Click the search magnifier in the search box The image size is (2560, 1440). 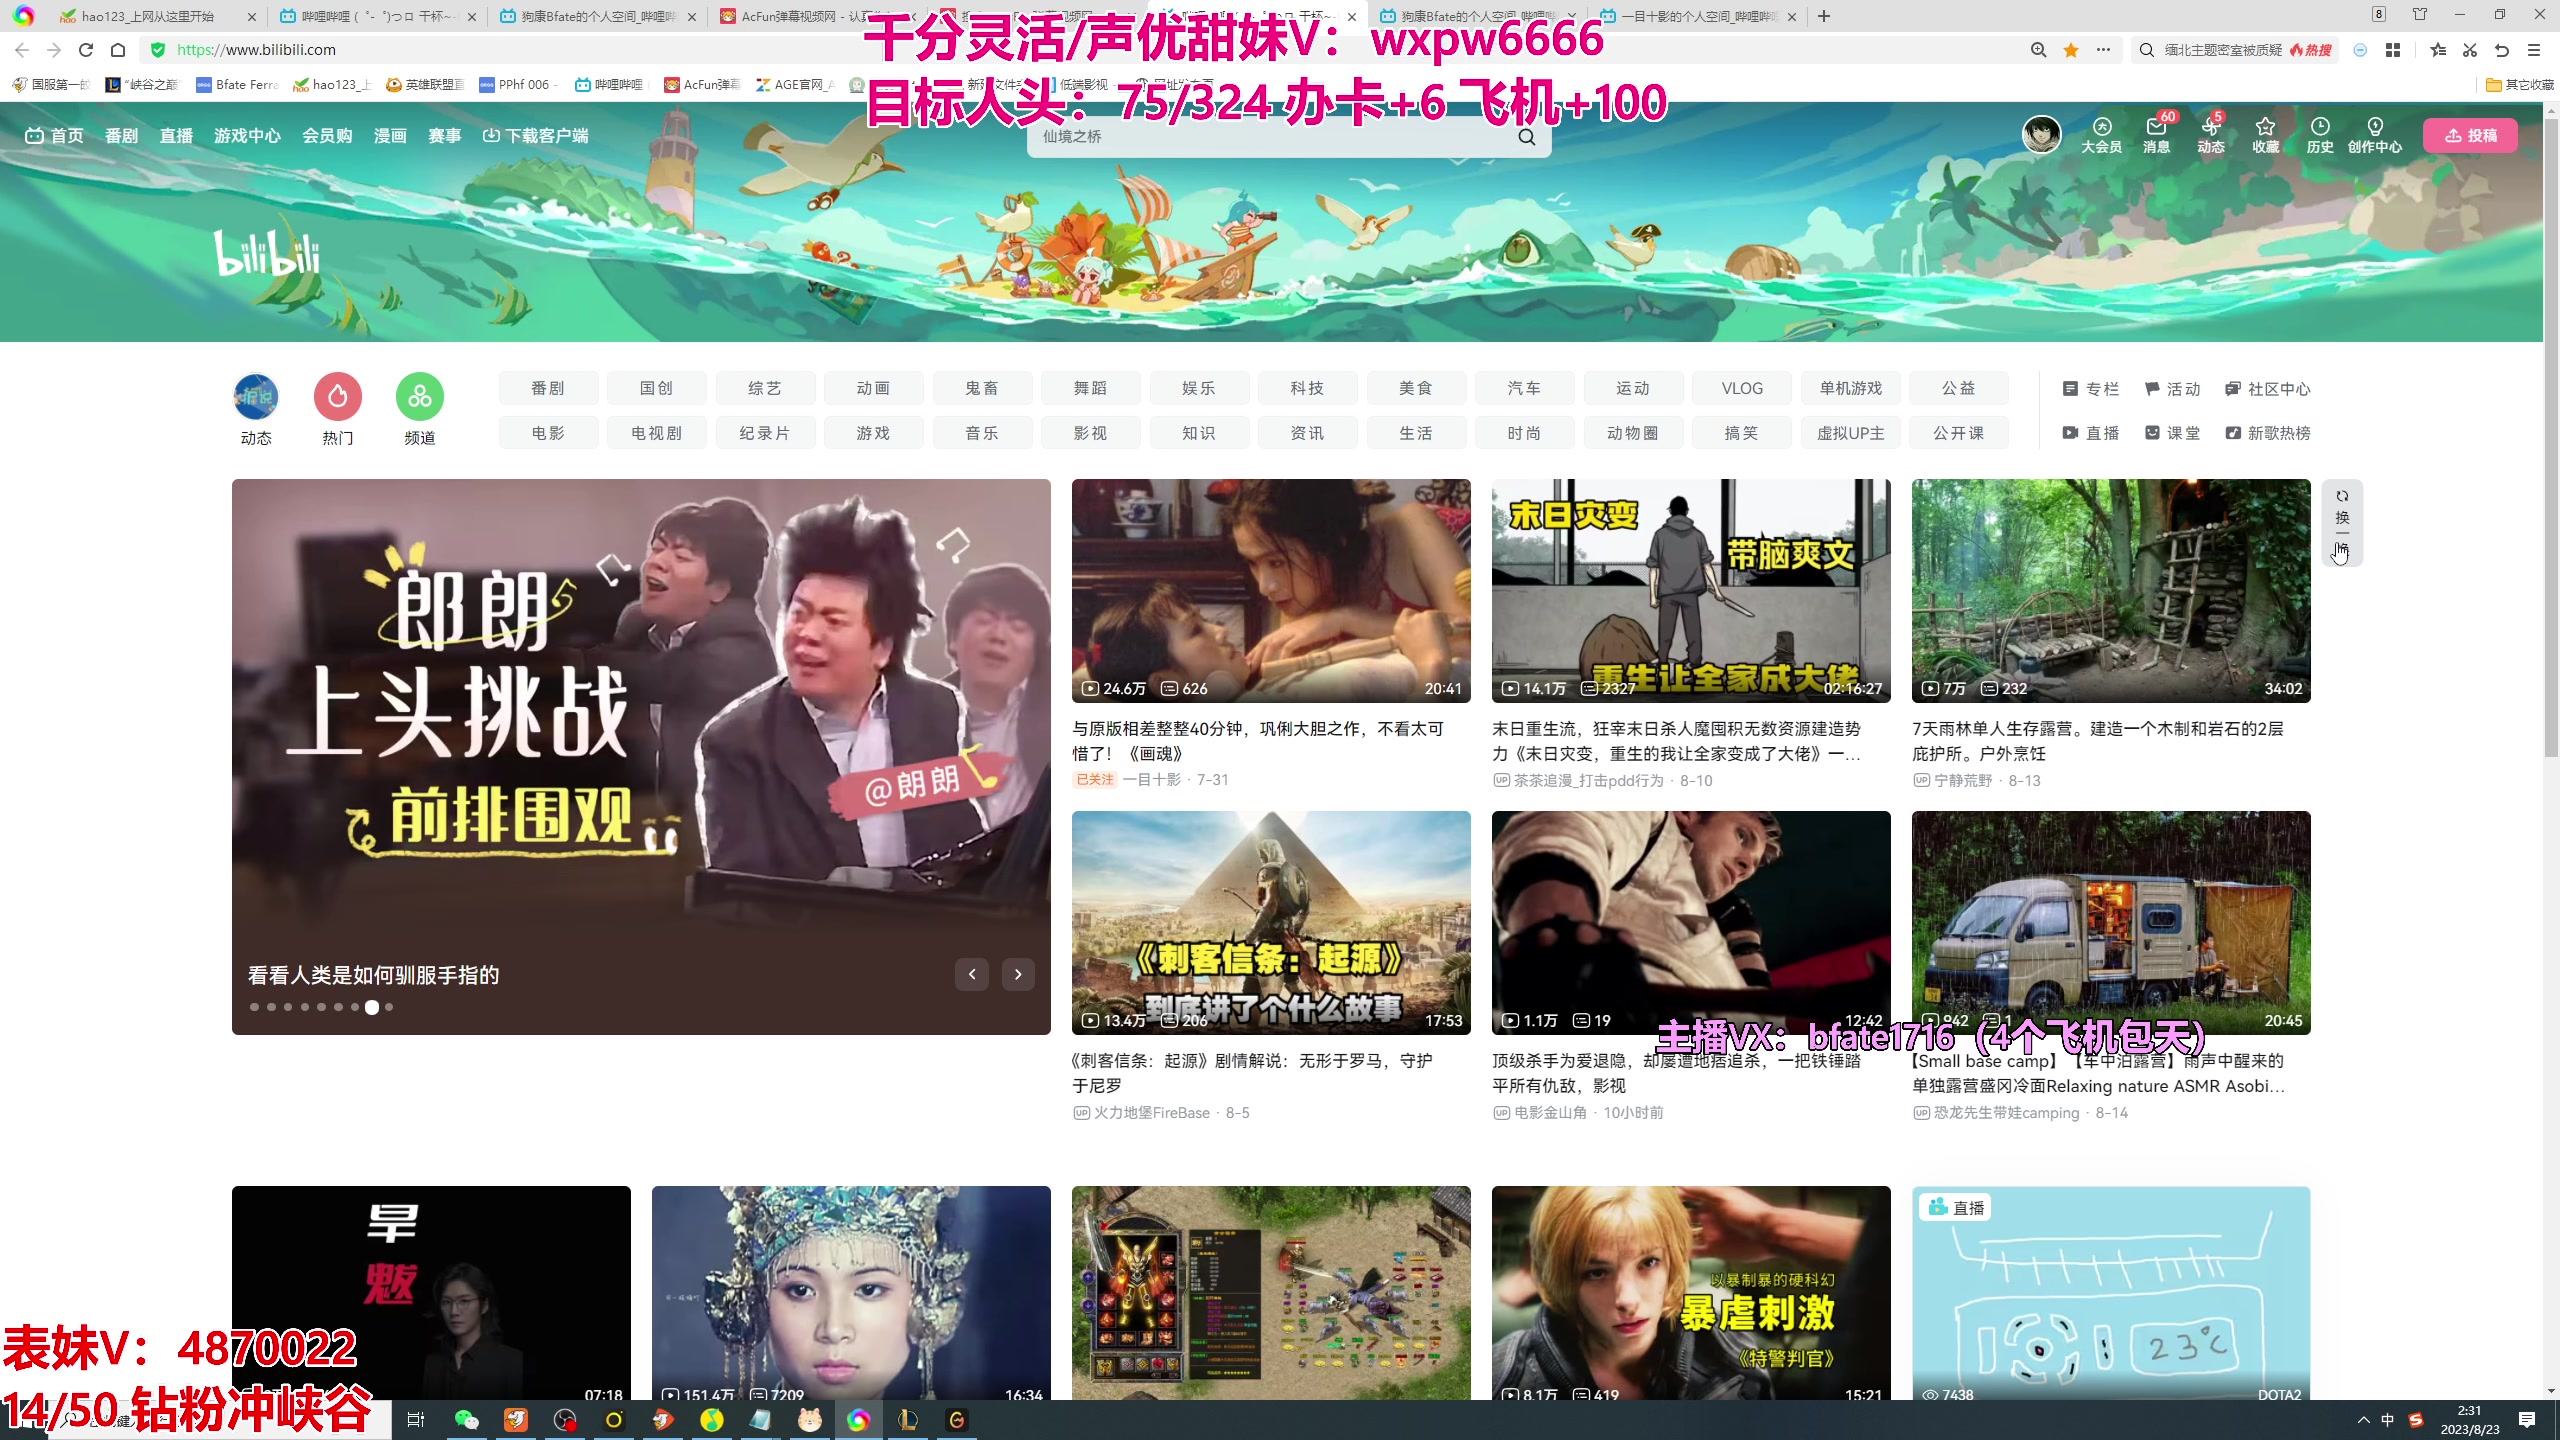tap(1527, 137)
